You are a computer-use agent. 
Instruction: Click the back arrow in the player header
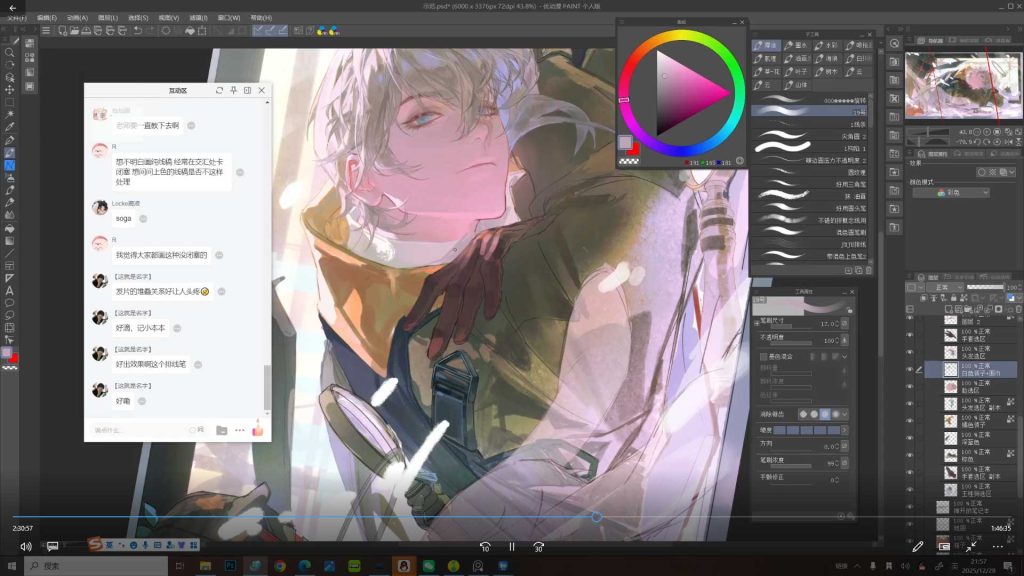tap(12, 8)
